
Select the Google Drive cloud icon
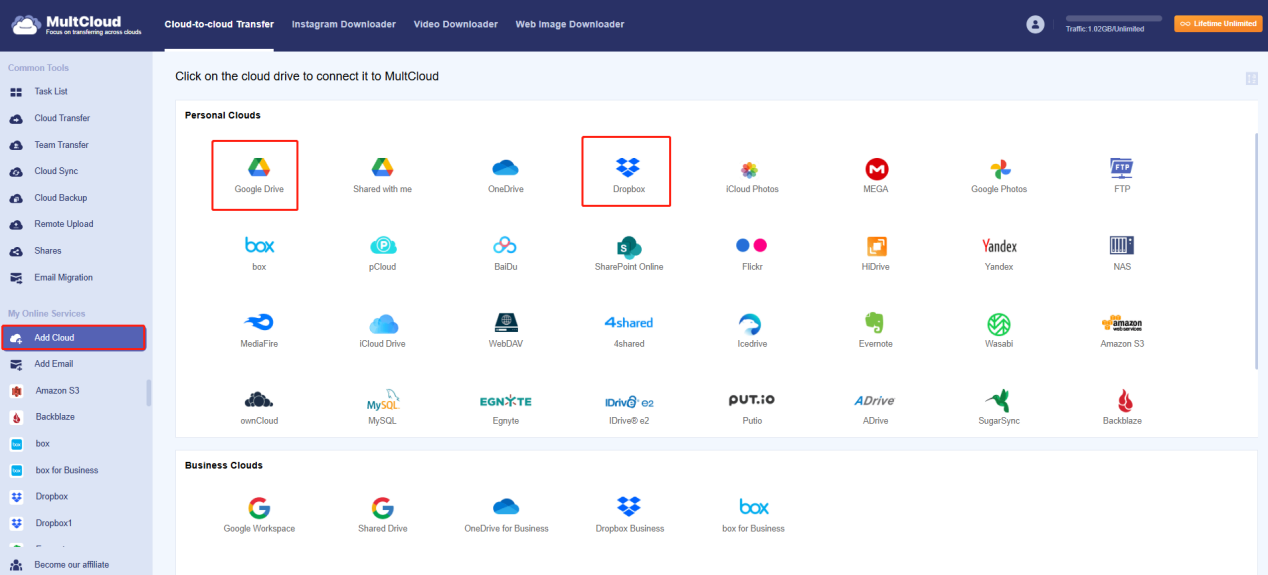259,168
